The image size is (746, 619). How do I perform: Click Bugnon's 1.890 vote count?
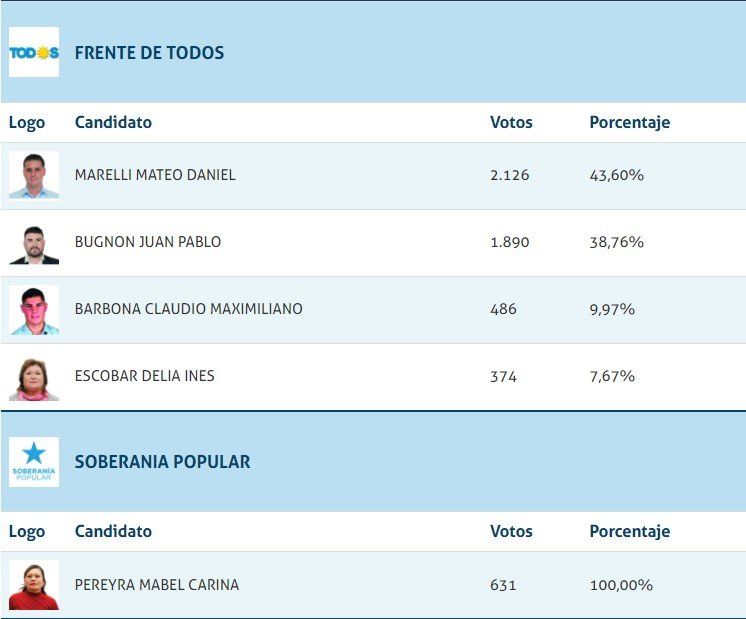point(509,242)
